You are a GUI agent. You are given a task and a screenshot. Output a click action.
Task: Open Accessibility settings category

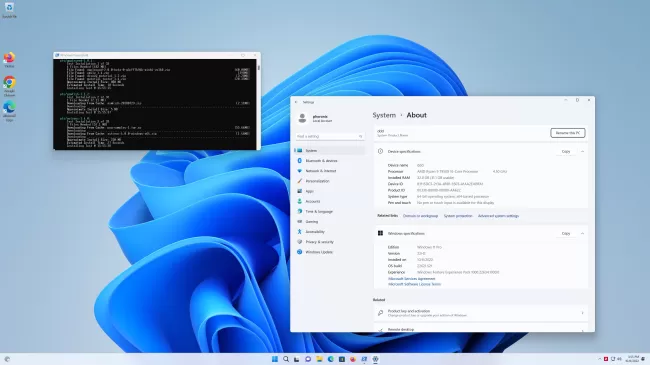330,232
